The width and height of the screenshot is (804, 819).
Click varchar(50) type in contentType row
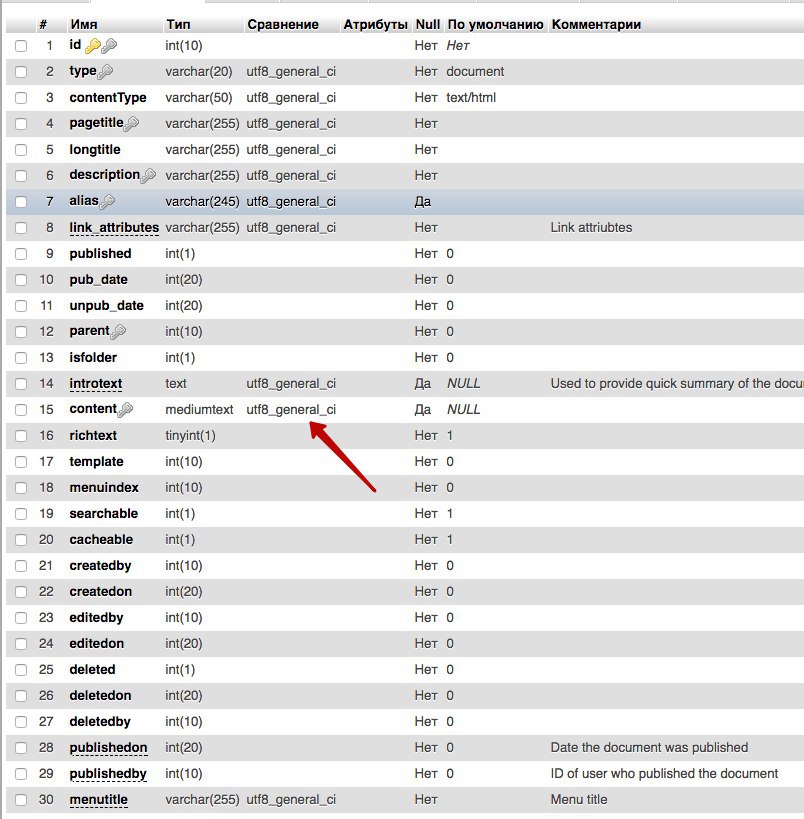(199, 98)
